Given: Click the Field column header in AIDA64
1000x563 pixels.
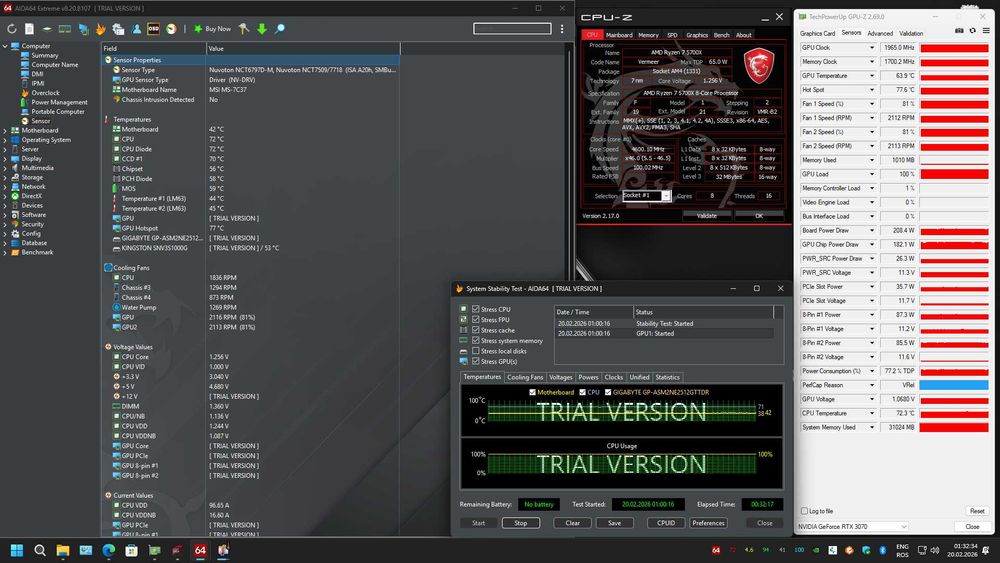Looking at the screenshot, I should (154, 48).
